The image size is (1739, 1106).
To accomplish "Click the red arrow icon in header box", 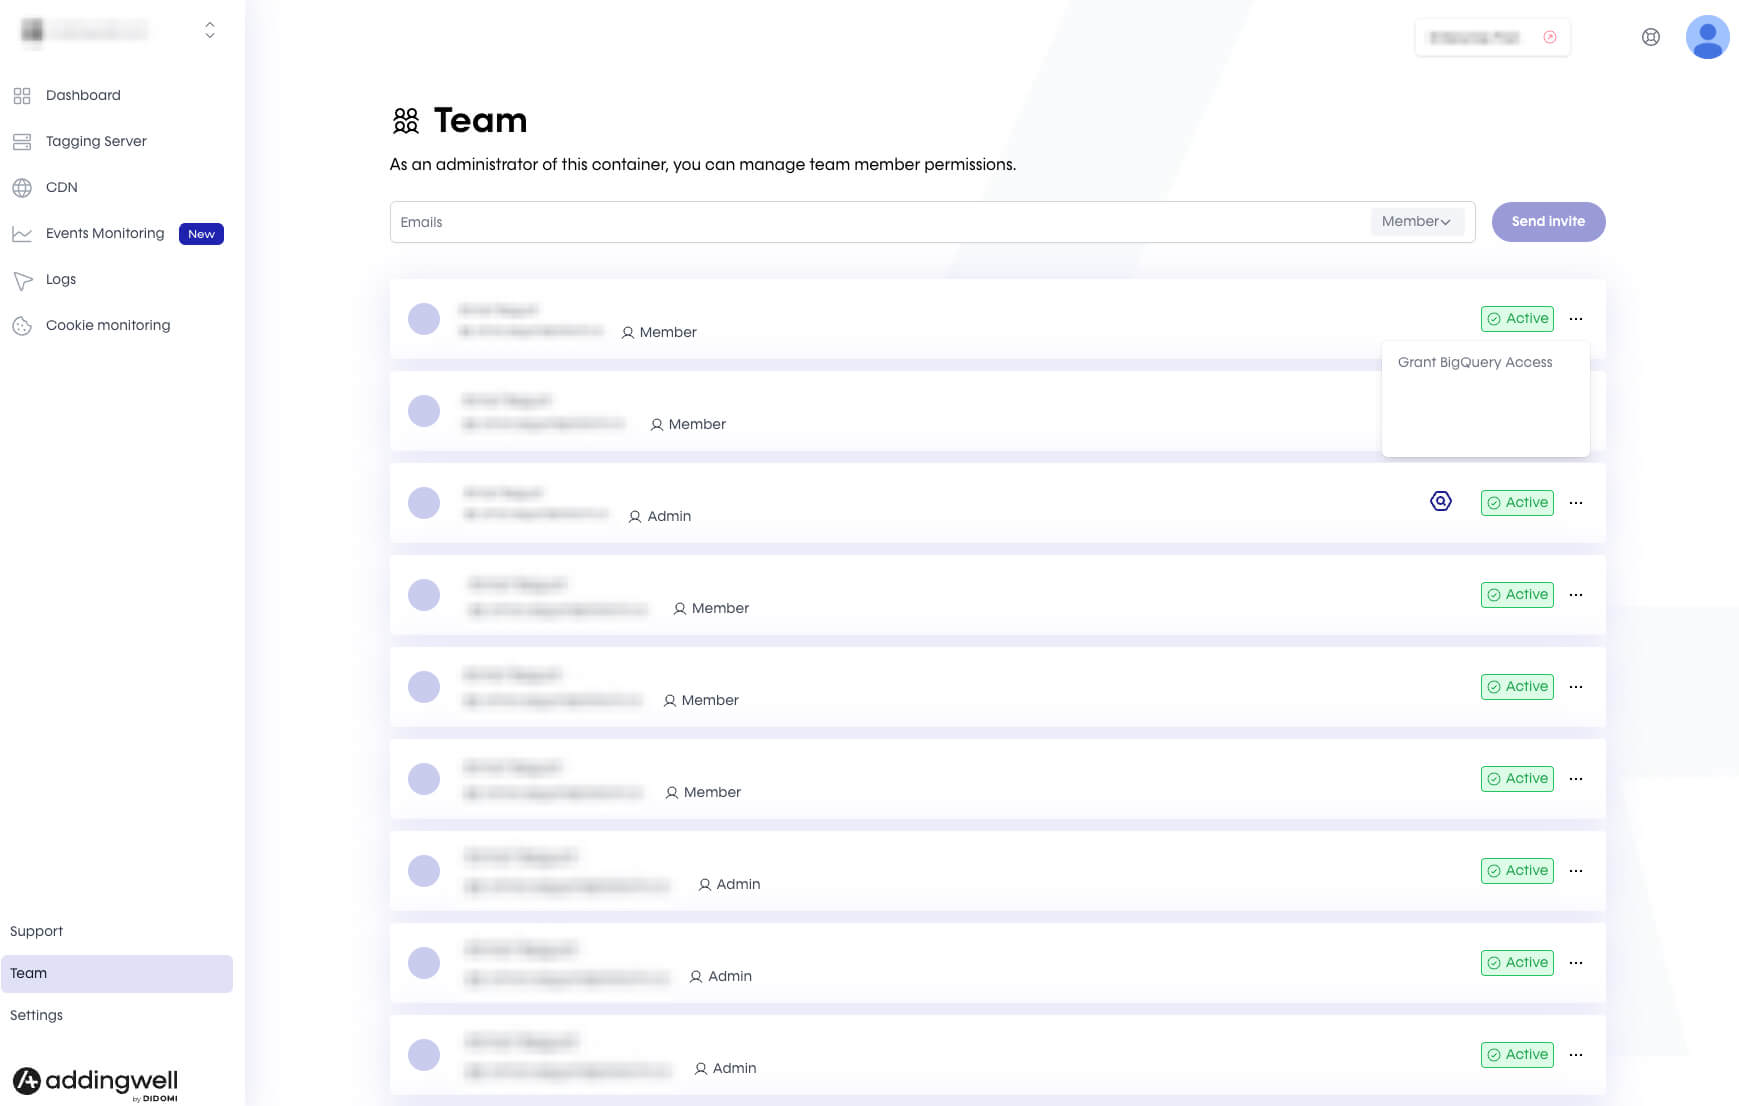I will 1550,37.
